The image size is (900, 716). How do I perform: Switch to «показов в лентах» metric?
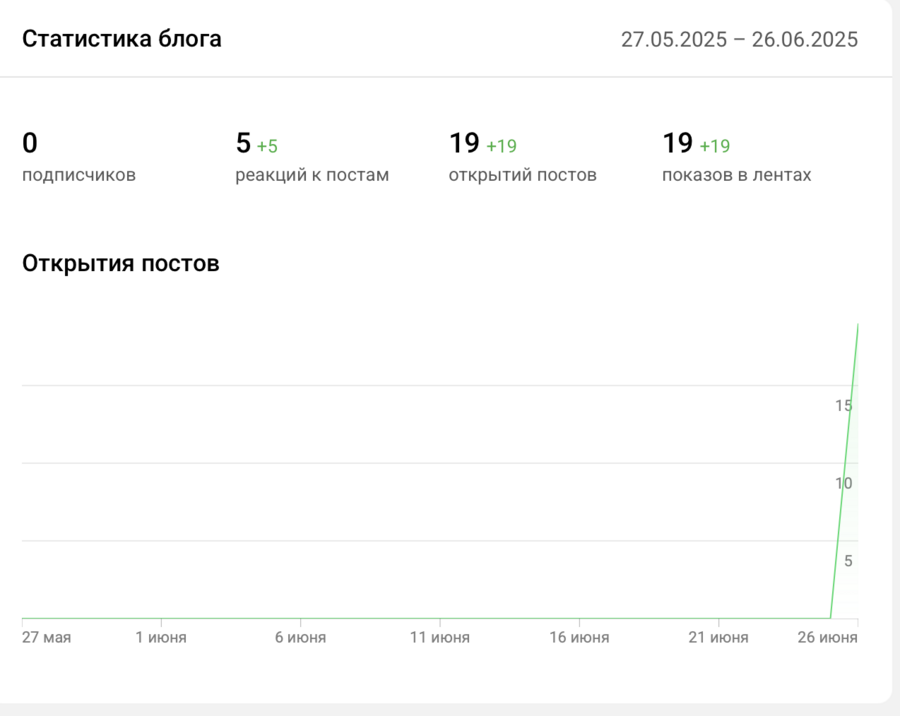737,175
